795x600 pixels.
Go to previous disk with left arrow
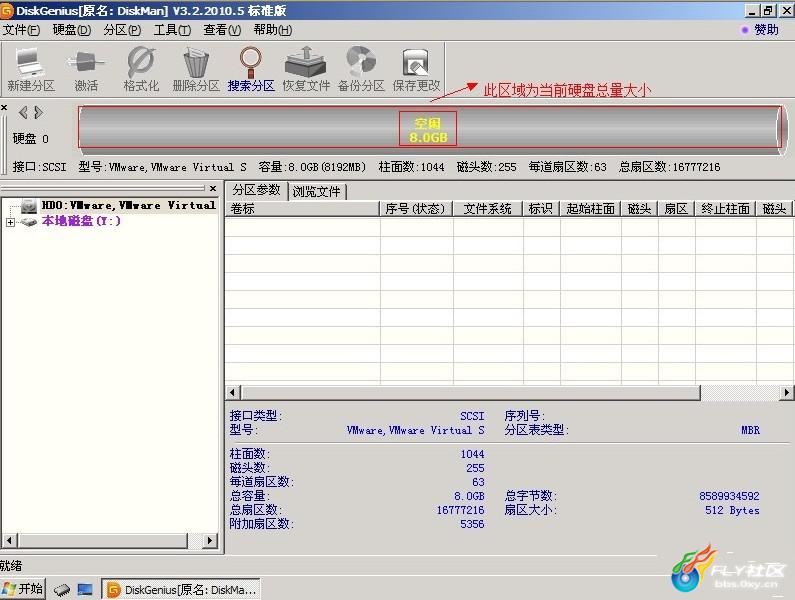coord(23,112)
